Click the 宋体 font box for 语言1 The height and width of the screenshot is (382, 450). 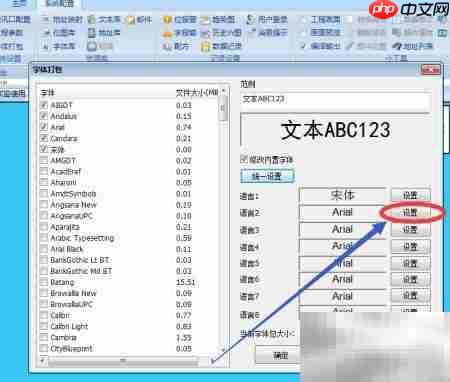click(343, 195)
